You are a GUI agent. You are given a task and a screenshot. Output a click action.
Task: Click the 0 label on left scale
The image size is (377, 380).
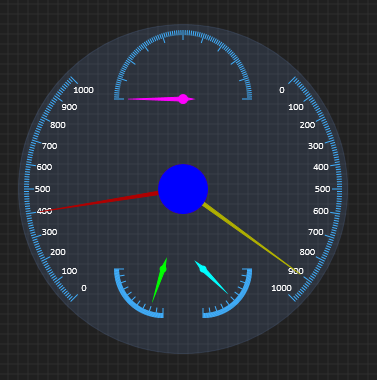pos(84,288)
